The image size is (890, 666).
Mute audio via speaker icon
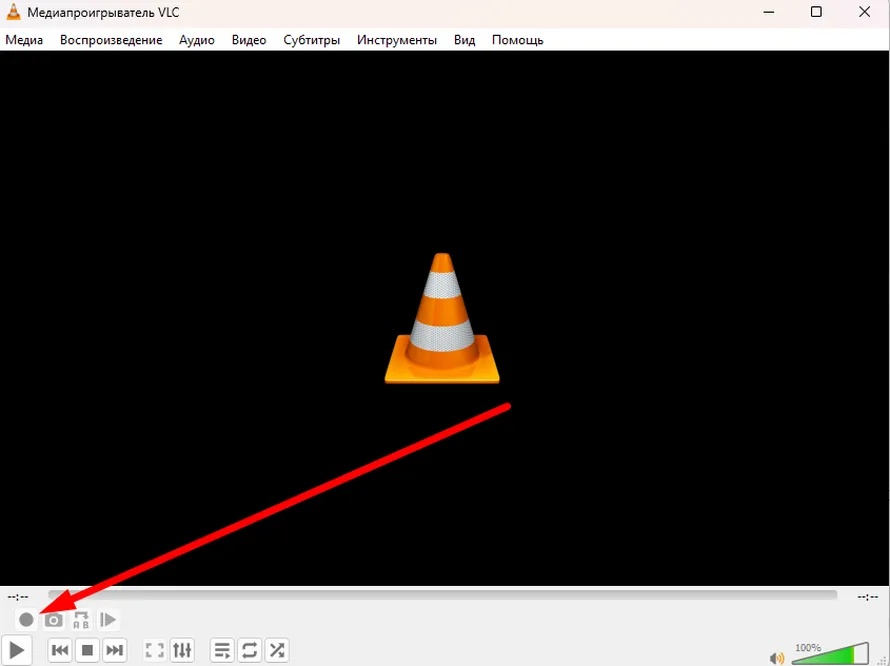[776, 658]
